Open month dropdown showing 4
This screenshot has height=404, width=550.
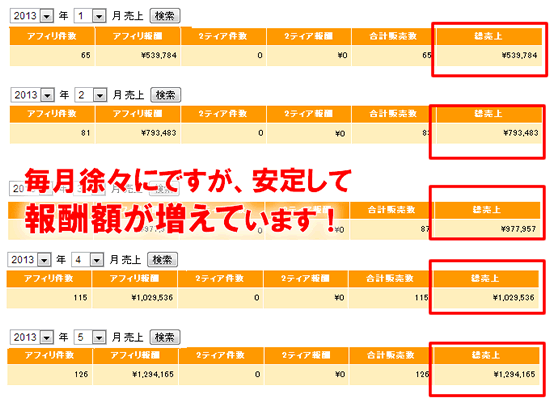[x=88, y=260]
